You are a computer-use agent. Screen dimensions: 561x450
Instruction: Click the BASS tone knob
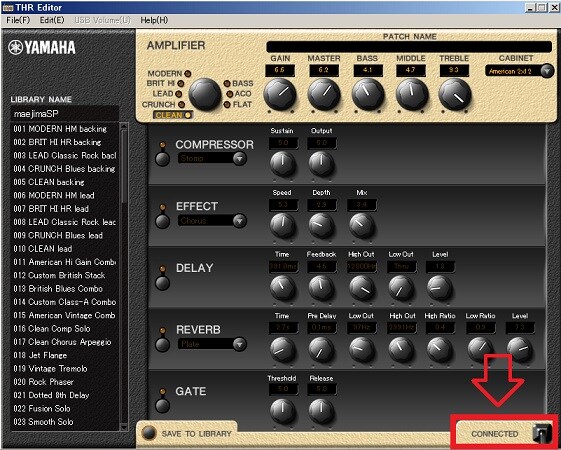[x=368, y=94]
